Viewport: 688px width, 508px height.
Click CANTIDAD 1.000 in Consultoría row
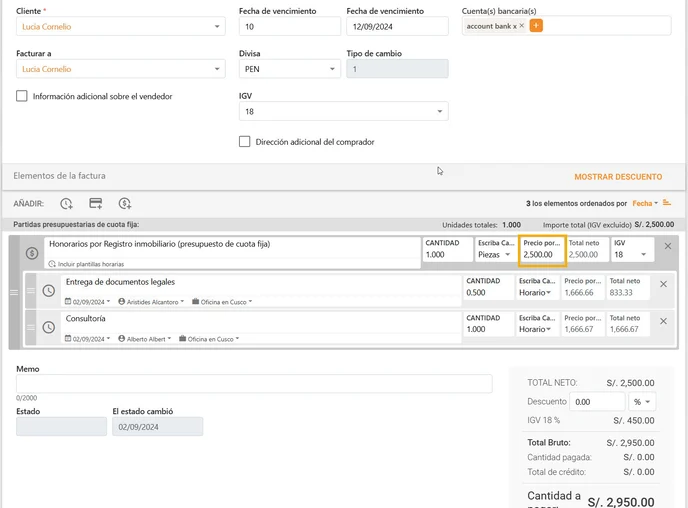487,324
